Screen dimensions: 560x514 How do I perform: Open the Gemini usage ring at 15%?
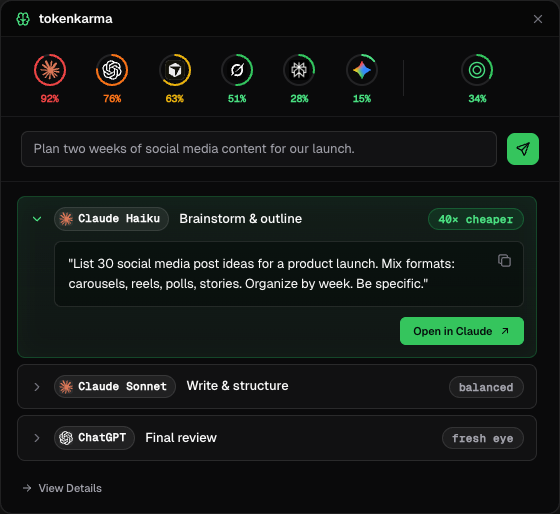click(362, 70)
